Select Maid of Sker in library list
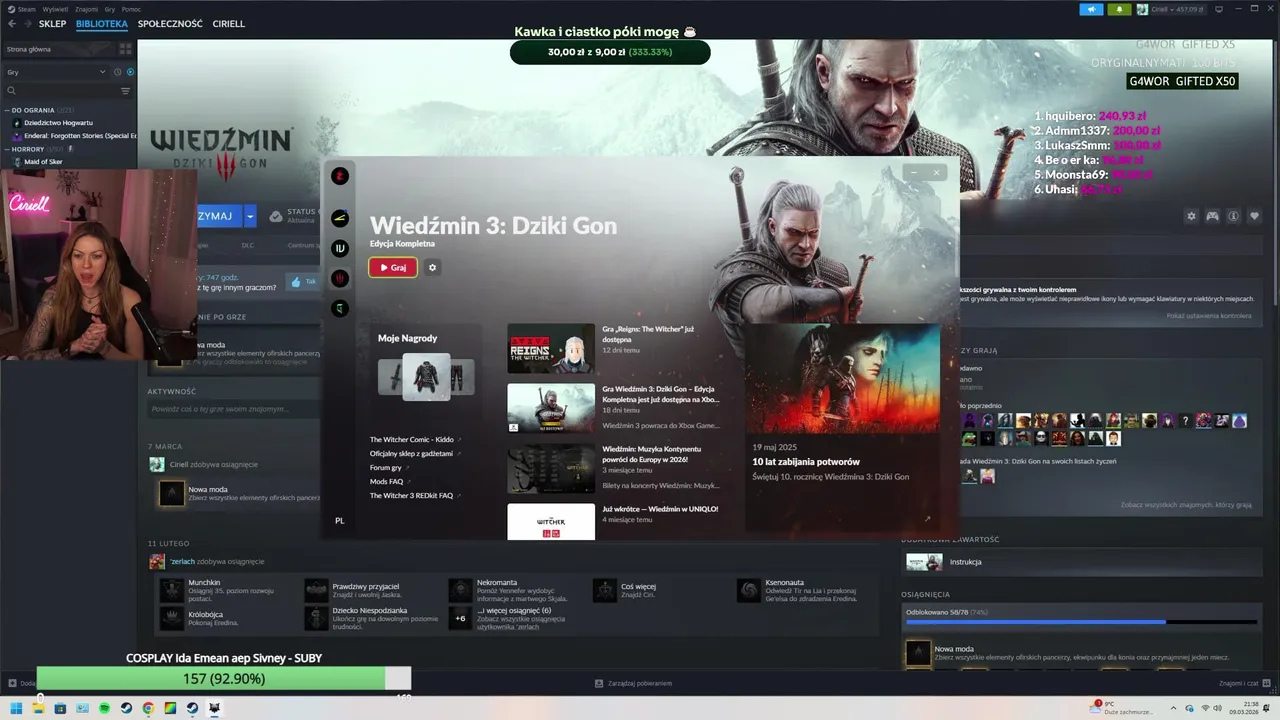Image resolution: width=1280 pixels, height=720 pixels. pyautogui.click(x=43, y=161)
